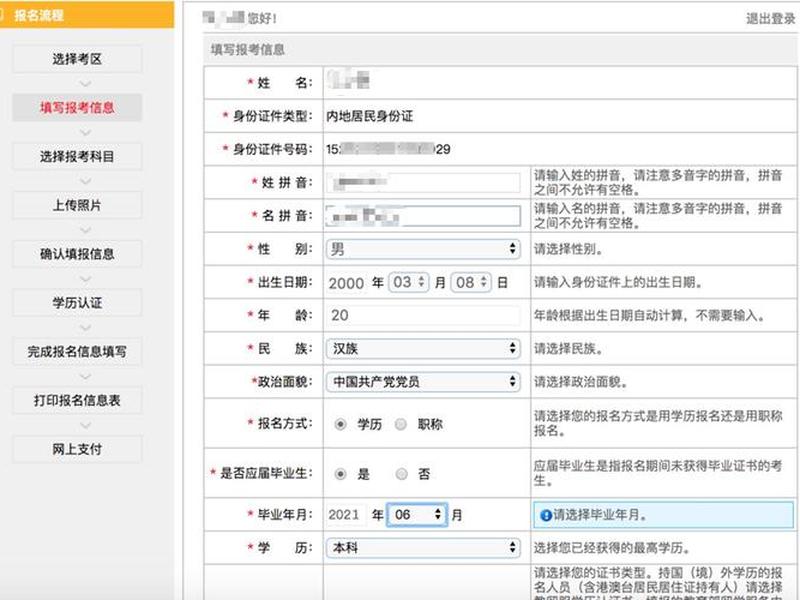Open the 性别 dropdown showing 男
Image resolution: width=800 pixels, height=600 pixels.
point(423,249)
